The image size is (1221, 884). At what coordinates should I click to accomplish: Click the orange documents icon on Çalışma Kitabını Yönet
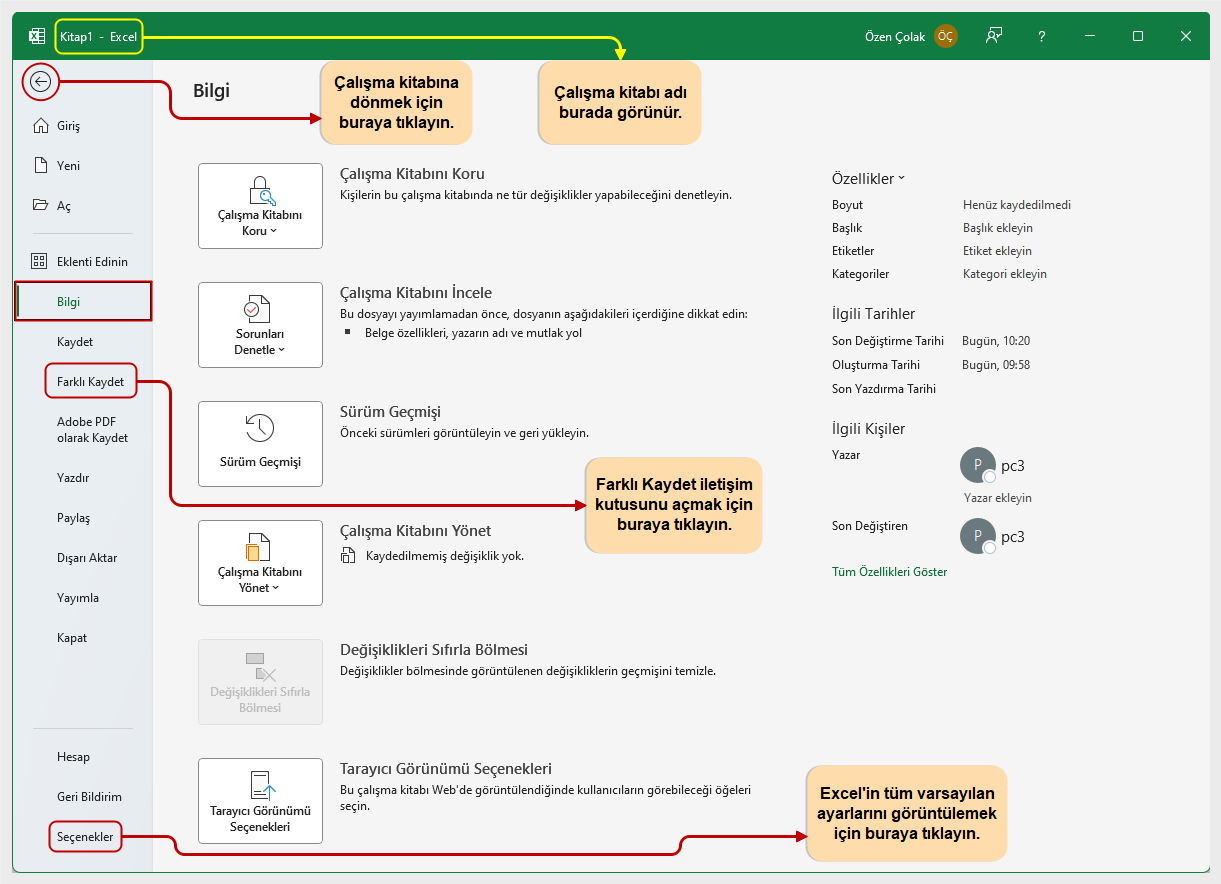point(259,546)
